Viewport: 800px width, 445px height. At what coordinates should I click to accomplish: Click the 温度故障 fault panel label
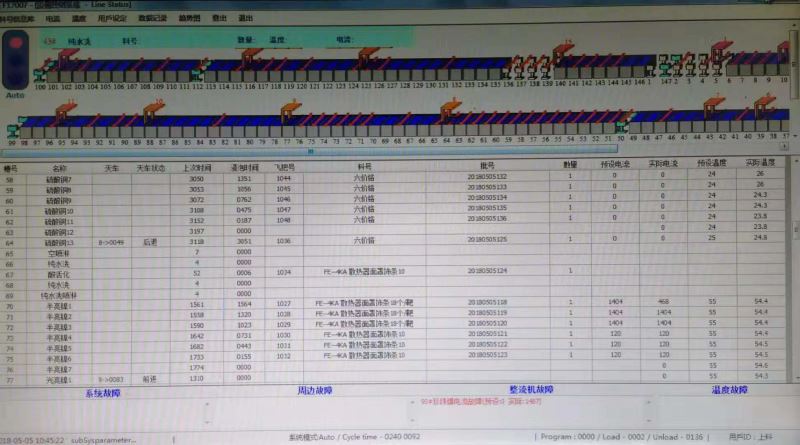728,391
